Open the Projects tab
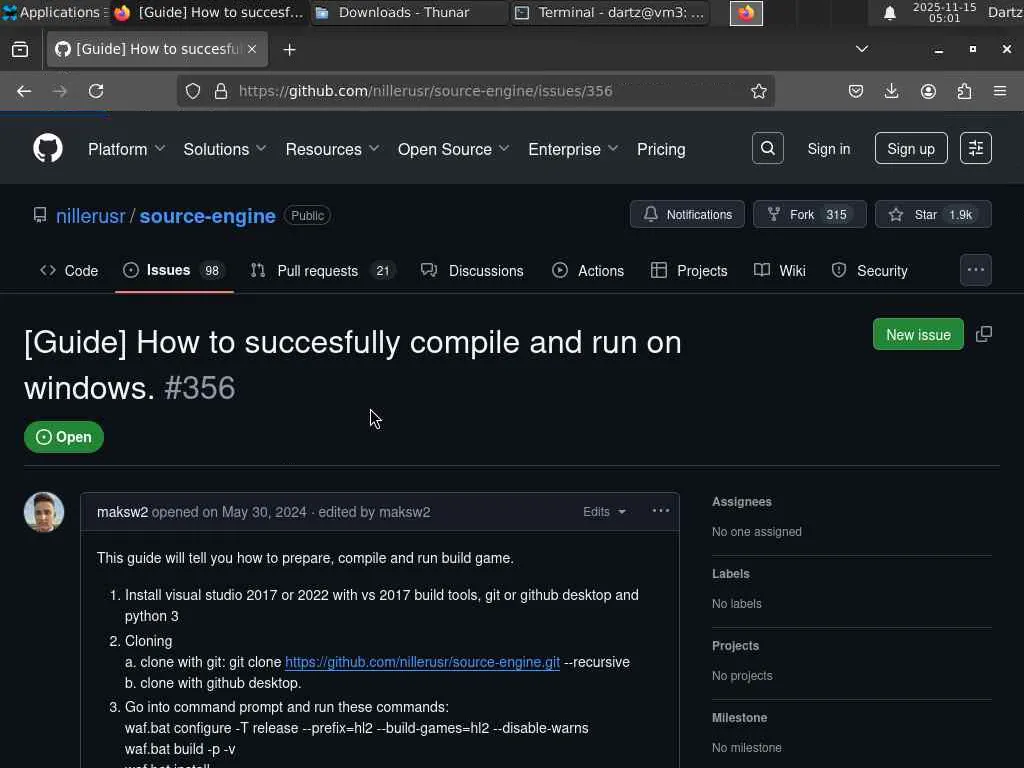The width and height of the screenshot is (1024, 768). point(689,270)
